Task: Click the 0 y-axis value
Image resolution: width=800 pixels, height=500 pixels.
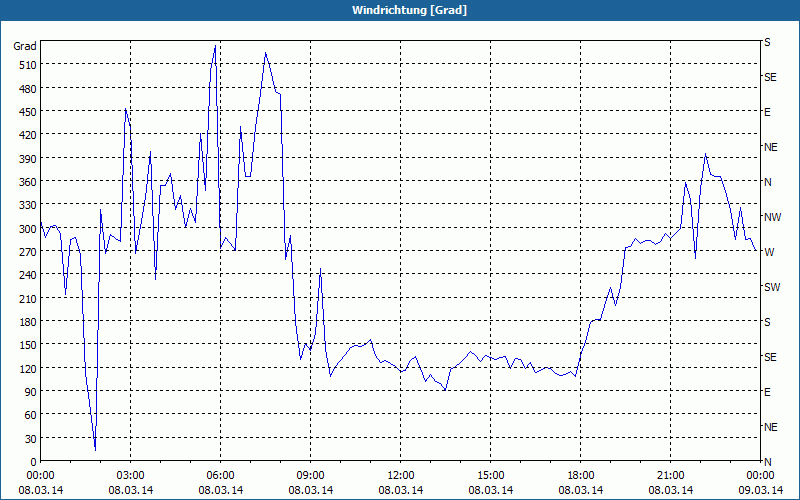Action: pyautogui.click(x=34, y=462)
